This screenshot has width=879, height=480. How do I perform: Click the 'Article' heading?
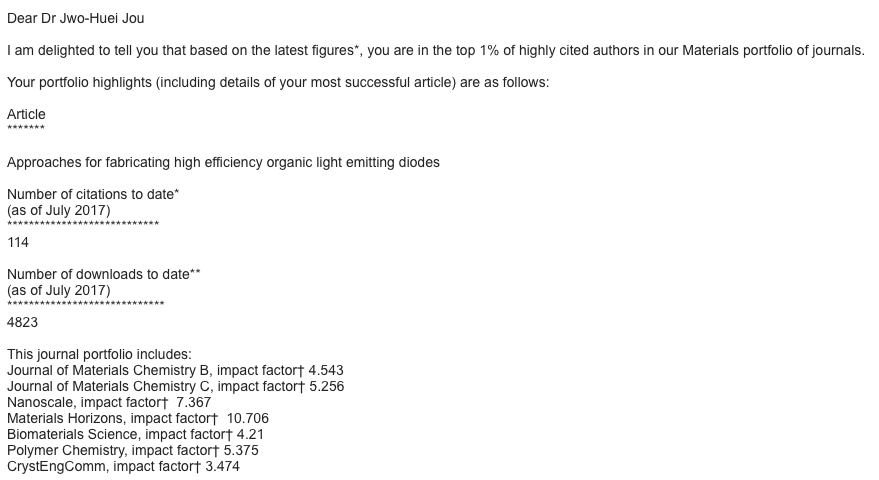click(26, 114)
